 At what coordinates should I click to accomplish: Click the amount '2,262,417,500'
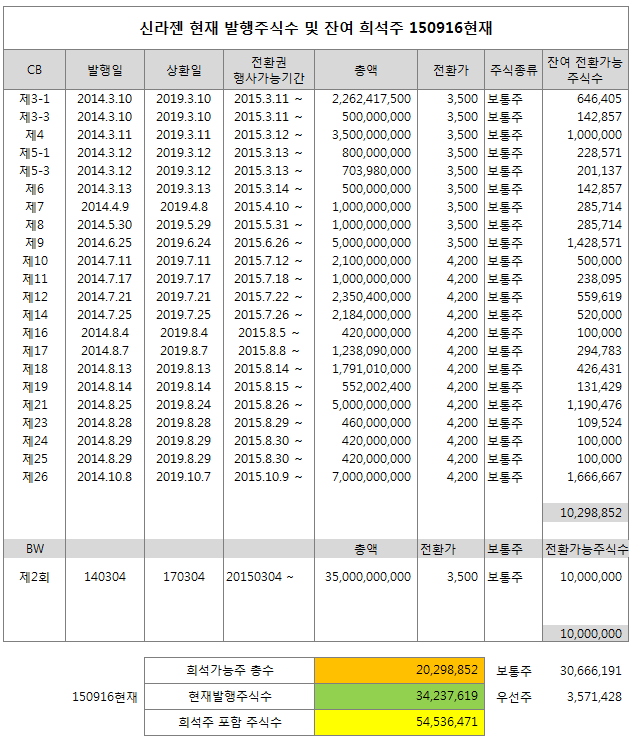point(371,99)
